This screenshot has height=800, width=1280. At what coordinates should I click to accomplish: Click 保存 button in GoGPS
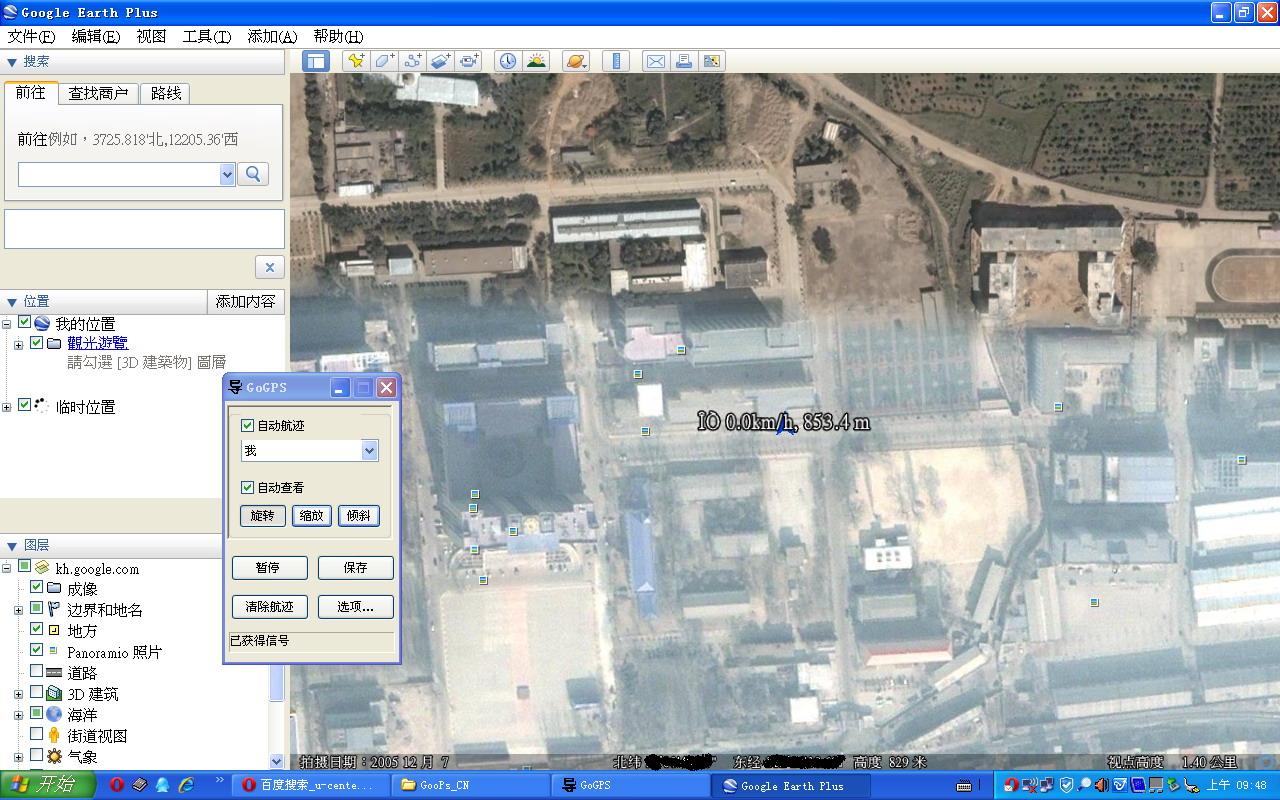click(x=355, y=567)
